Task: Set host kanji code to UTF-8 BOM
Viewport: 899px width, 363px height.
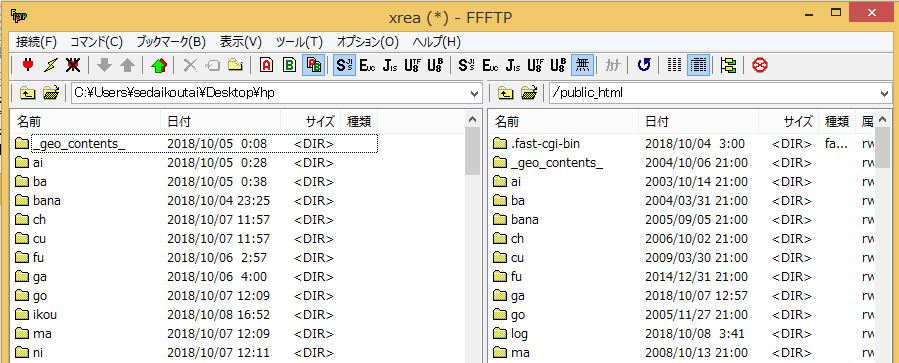Action: point(435,65)
